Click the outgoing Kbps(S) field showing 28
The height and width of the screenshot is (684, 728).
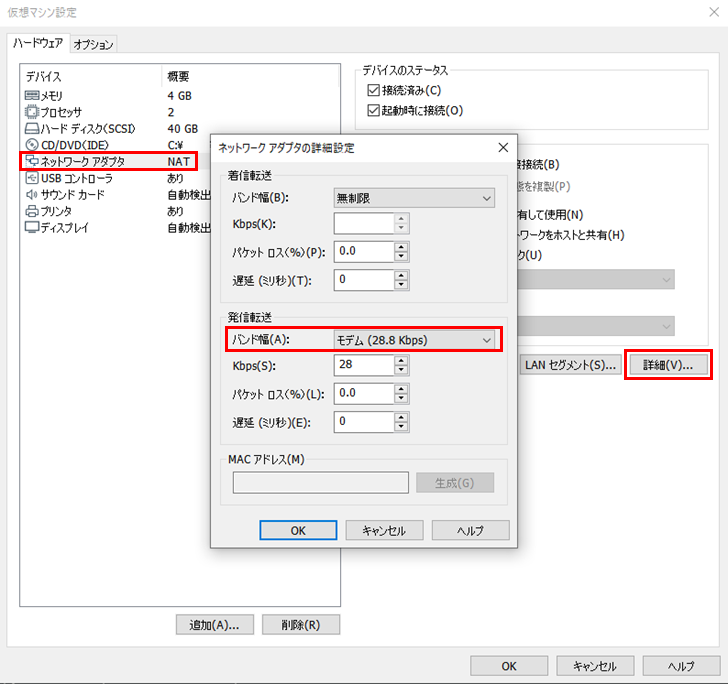pos(364,365)
